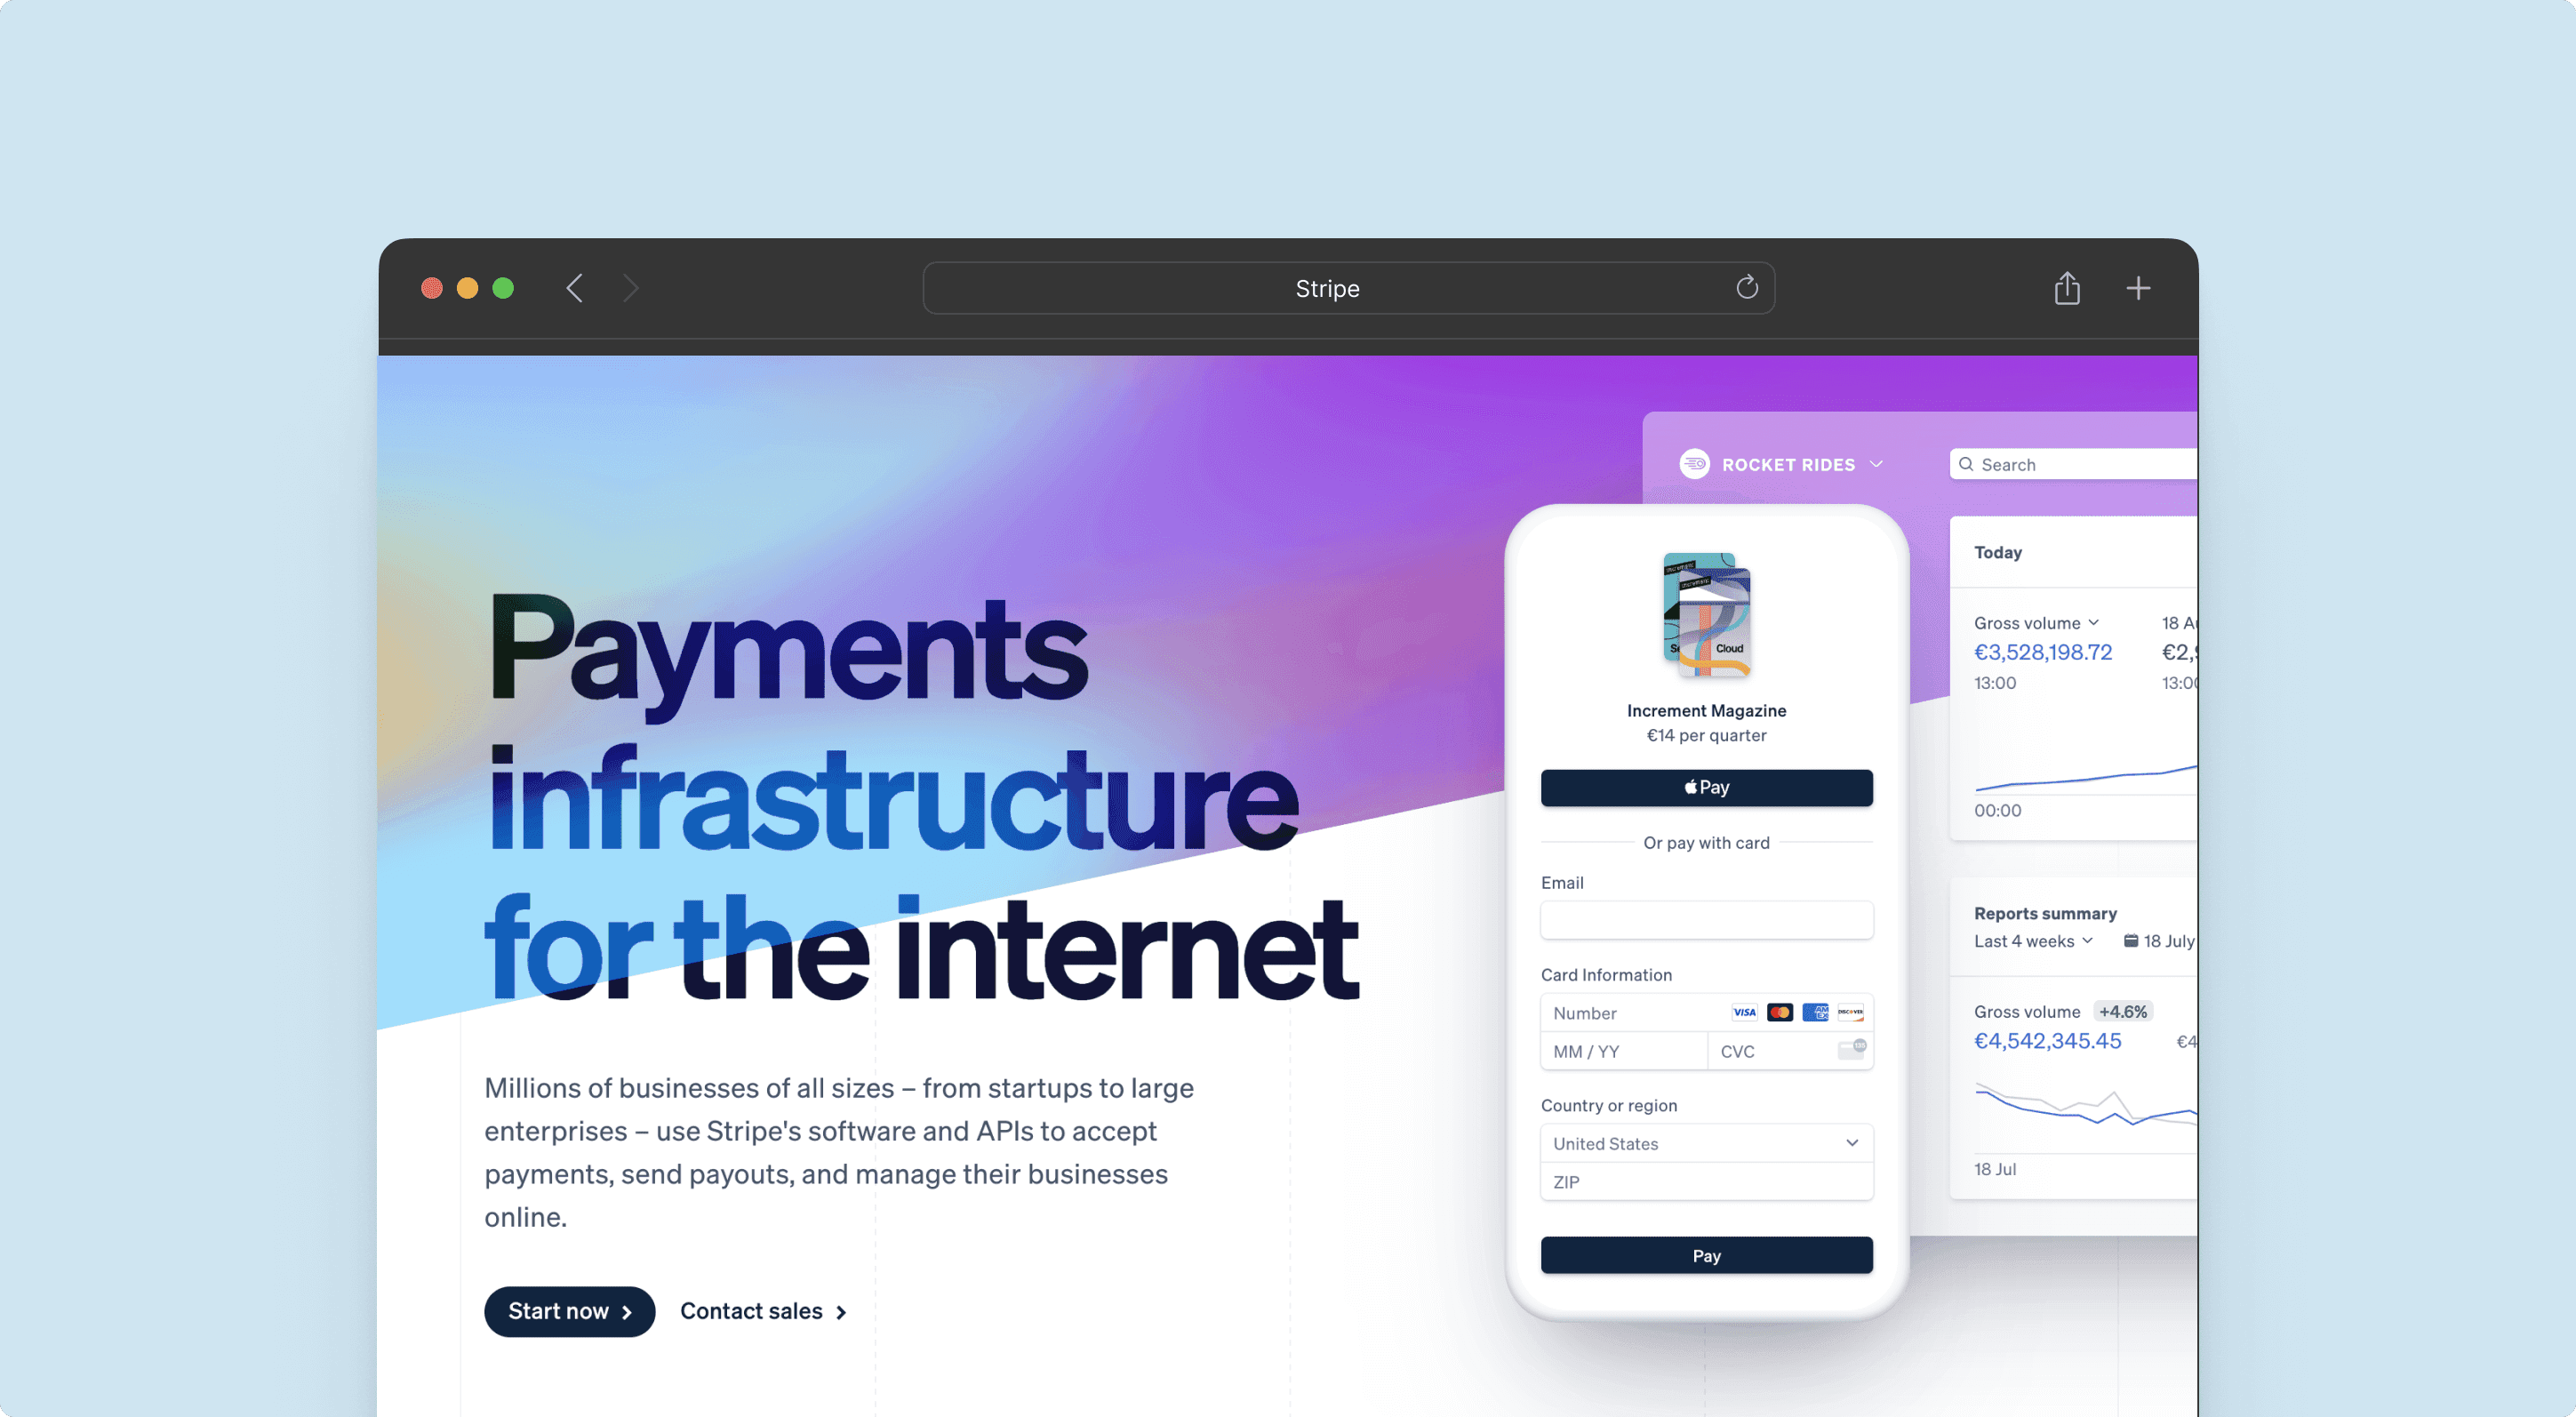
Task: Toggle browser back navigation arrow
Action: click(574, 286)
